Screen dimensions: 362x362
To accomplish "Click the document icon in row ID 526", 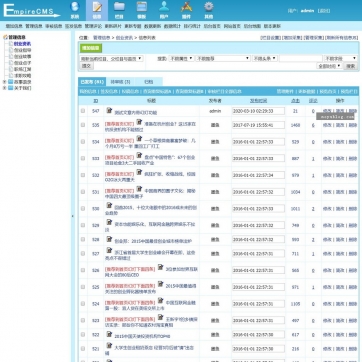I will click(x=160, y=267).
